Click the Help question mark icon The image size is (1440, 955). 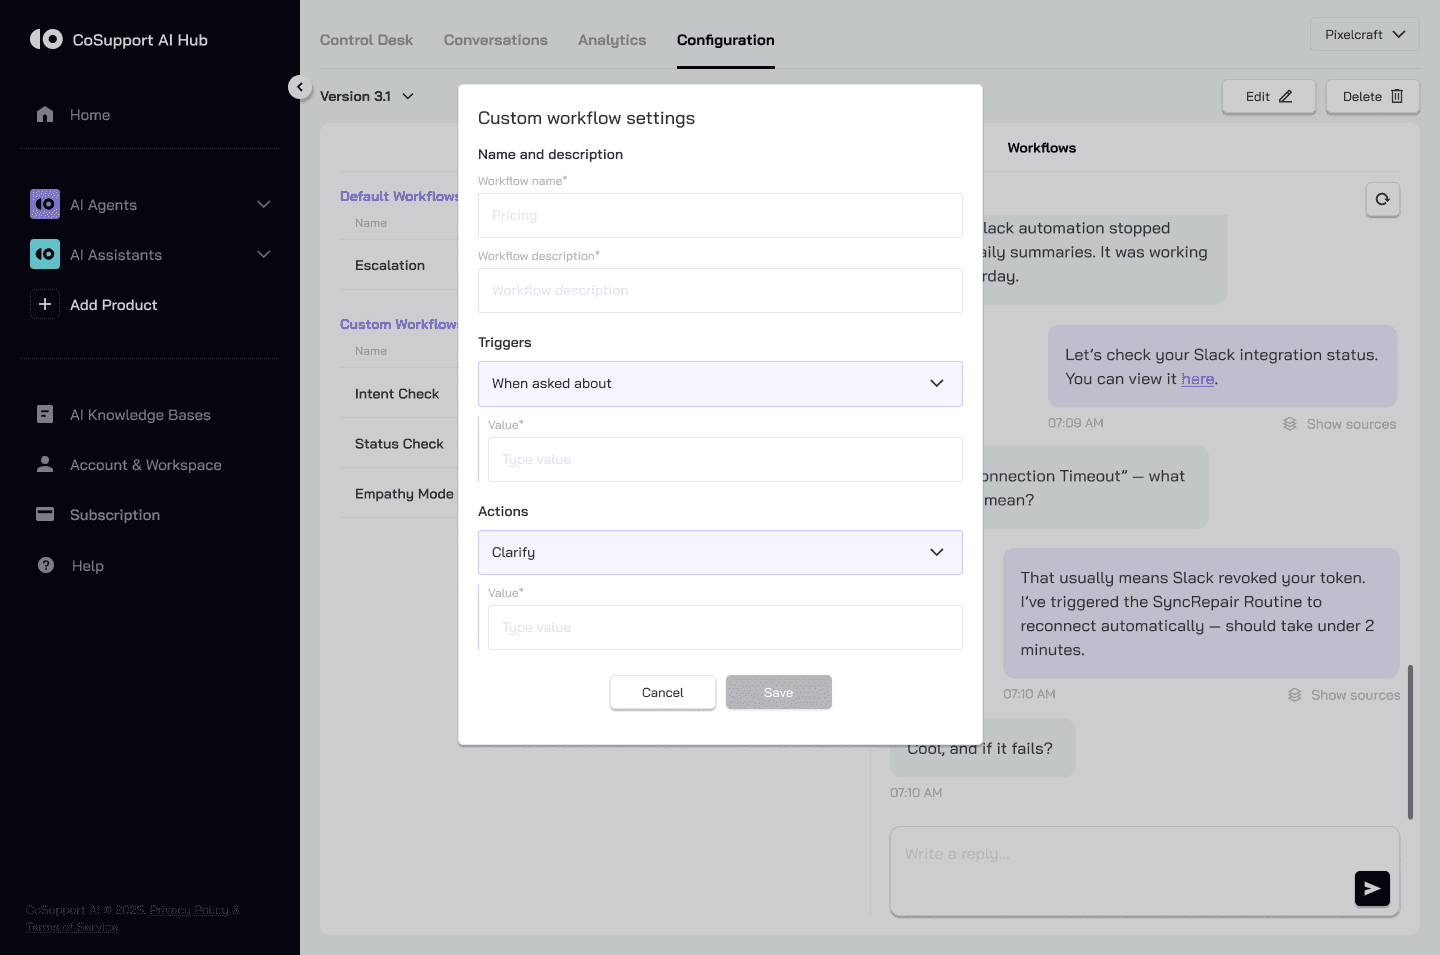click(x=46, y=565)
